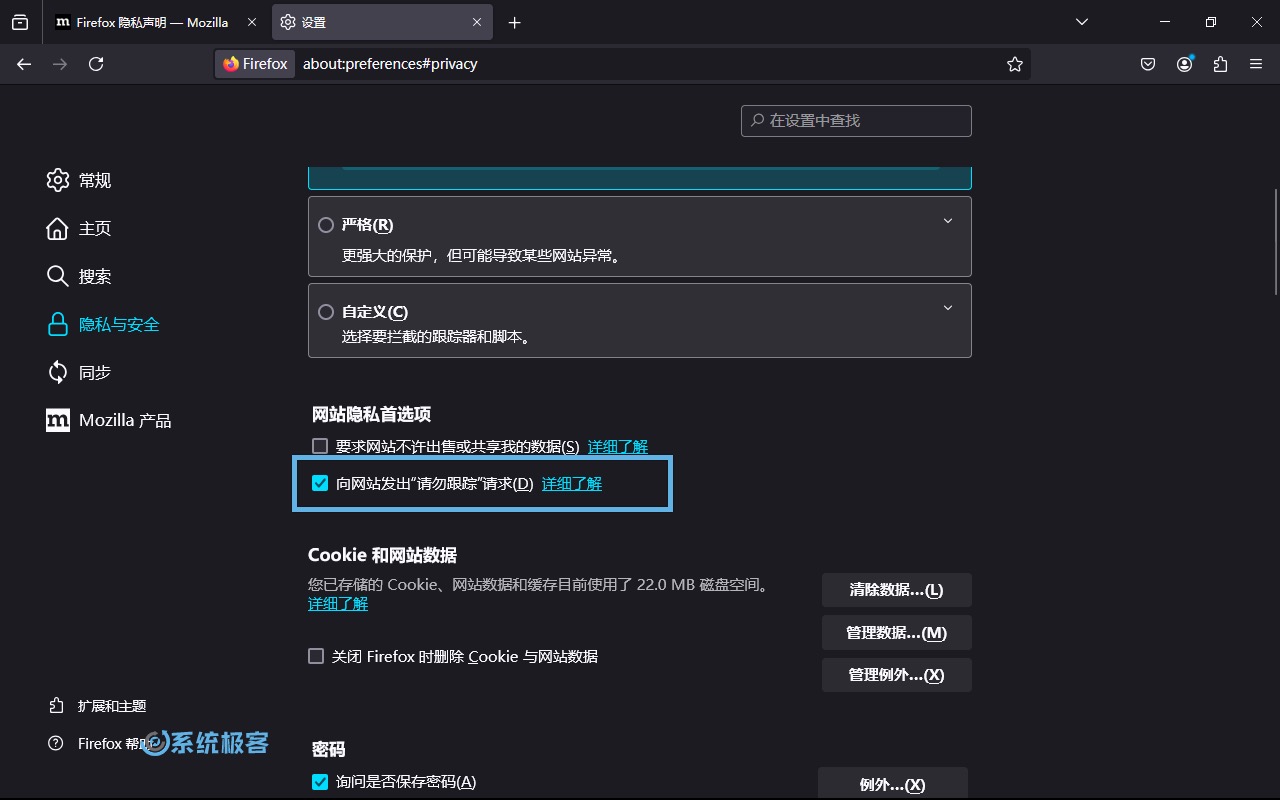Open the Pocket save icon

click(x=1148, y=64)
